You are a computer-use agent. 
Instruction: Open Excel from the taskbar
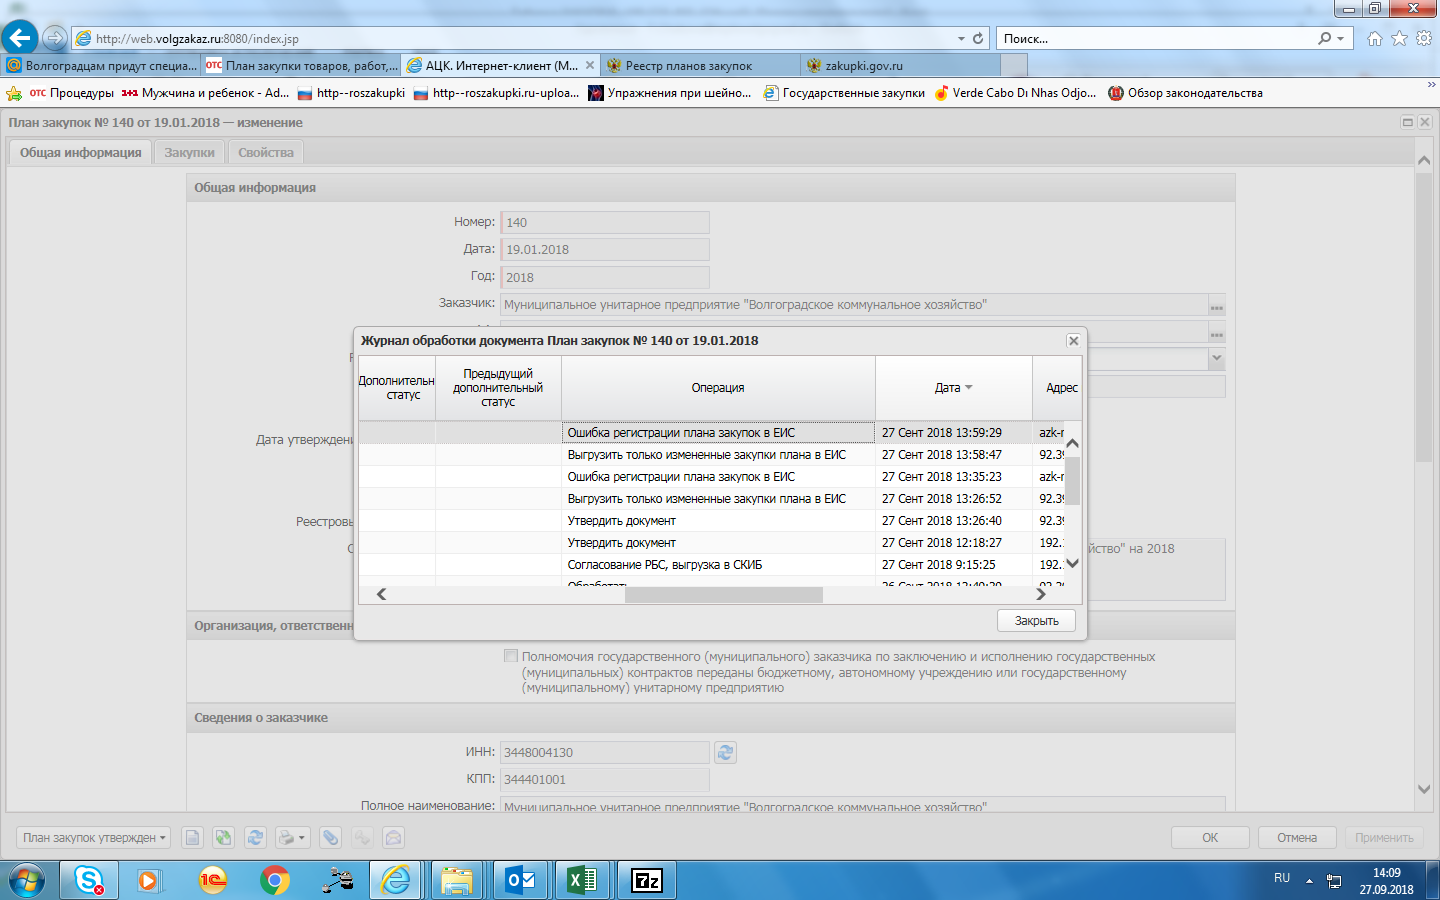pos(582,880)
